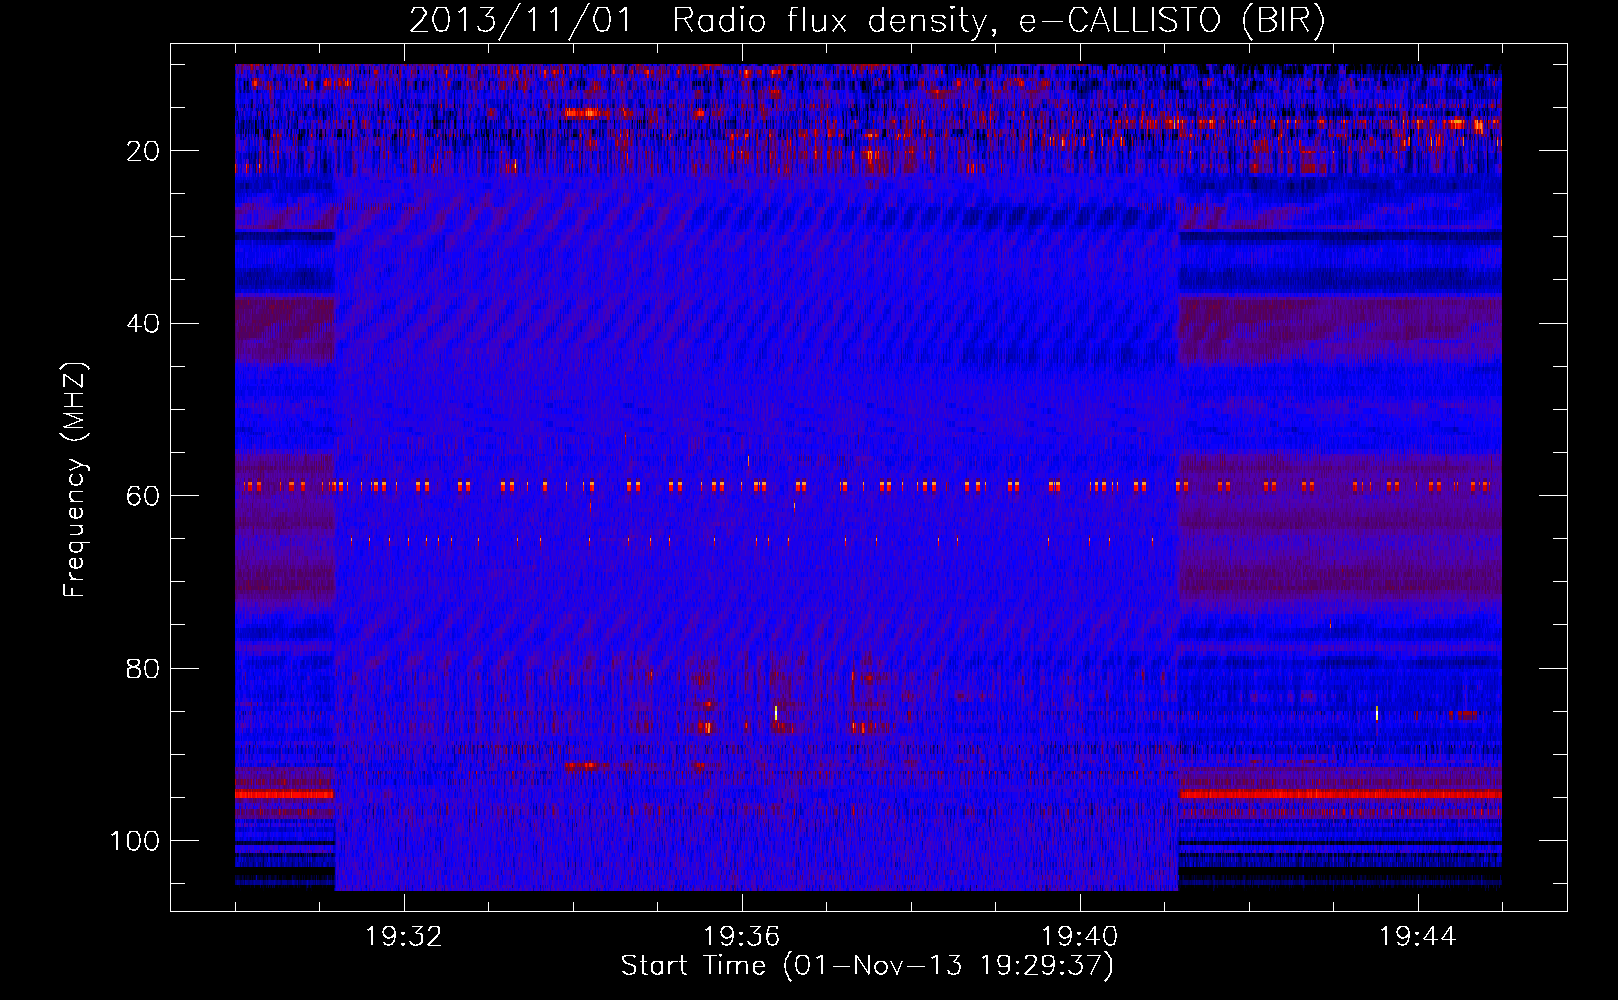Click the 'Frequency (MHZ)' axis label
This screenshot has width=1618, height=1000.
(75, 479)
